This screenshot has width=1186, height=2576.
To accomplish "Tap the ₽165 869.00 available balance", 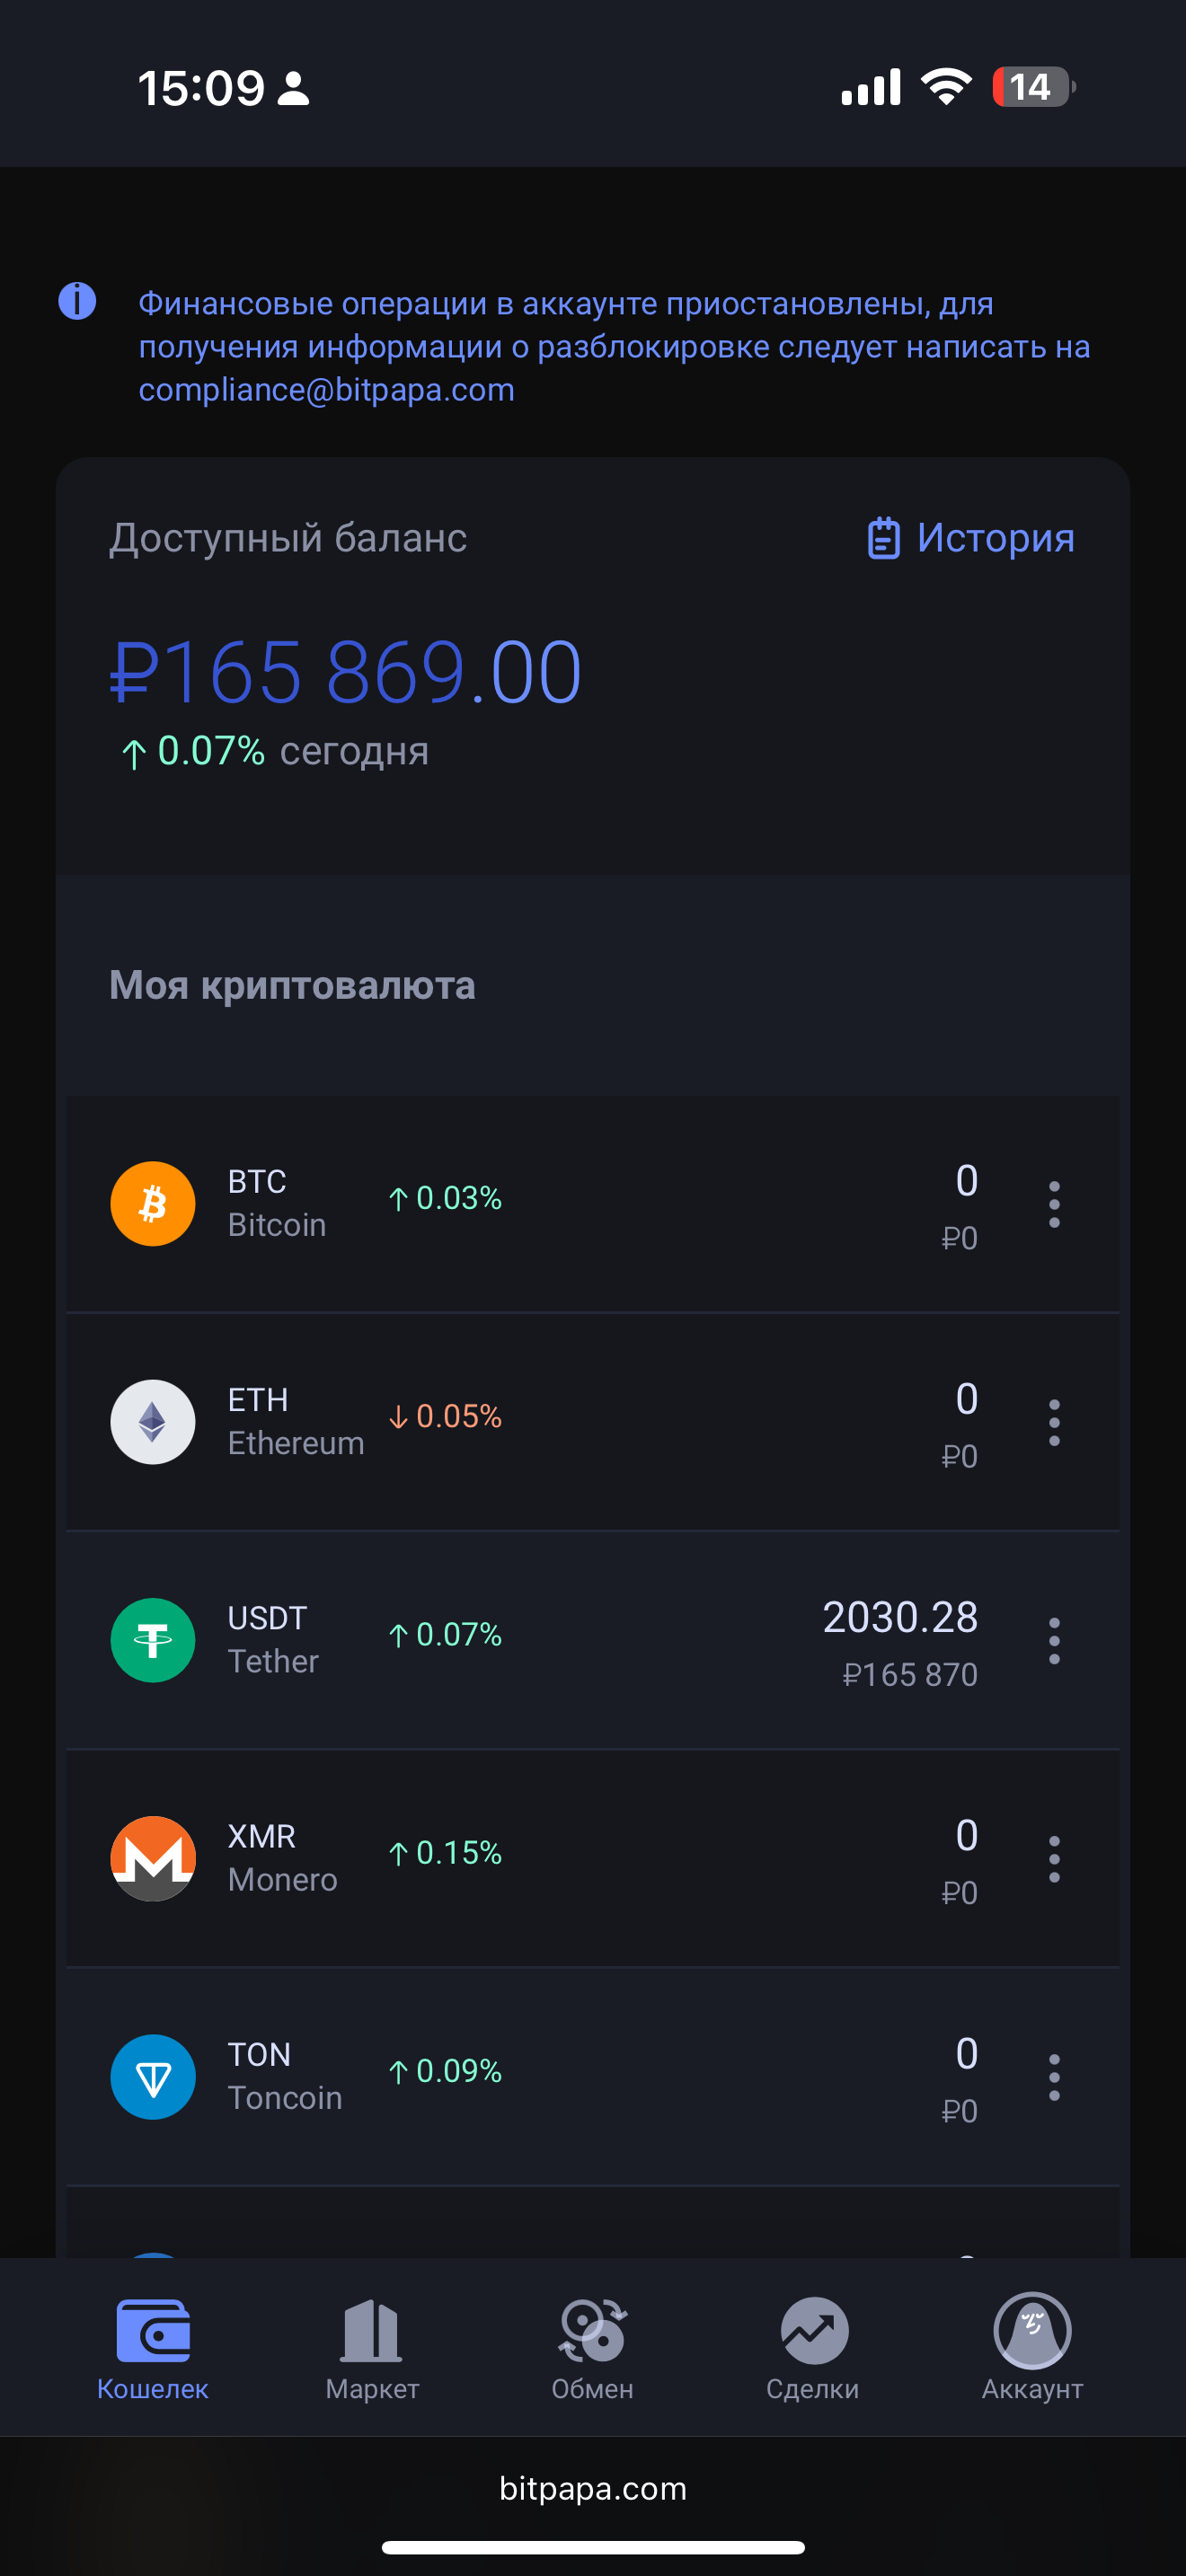I will point(345,672).
